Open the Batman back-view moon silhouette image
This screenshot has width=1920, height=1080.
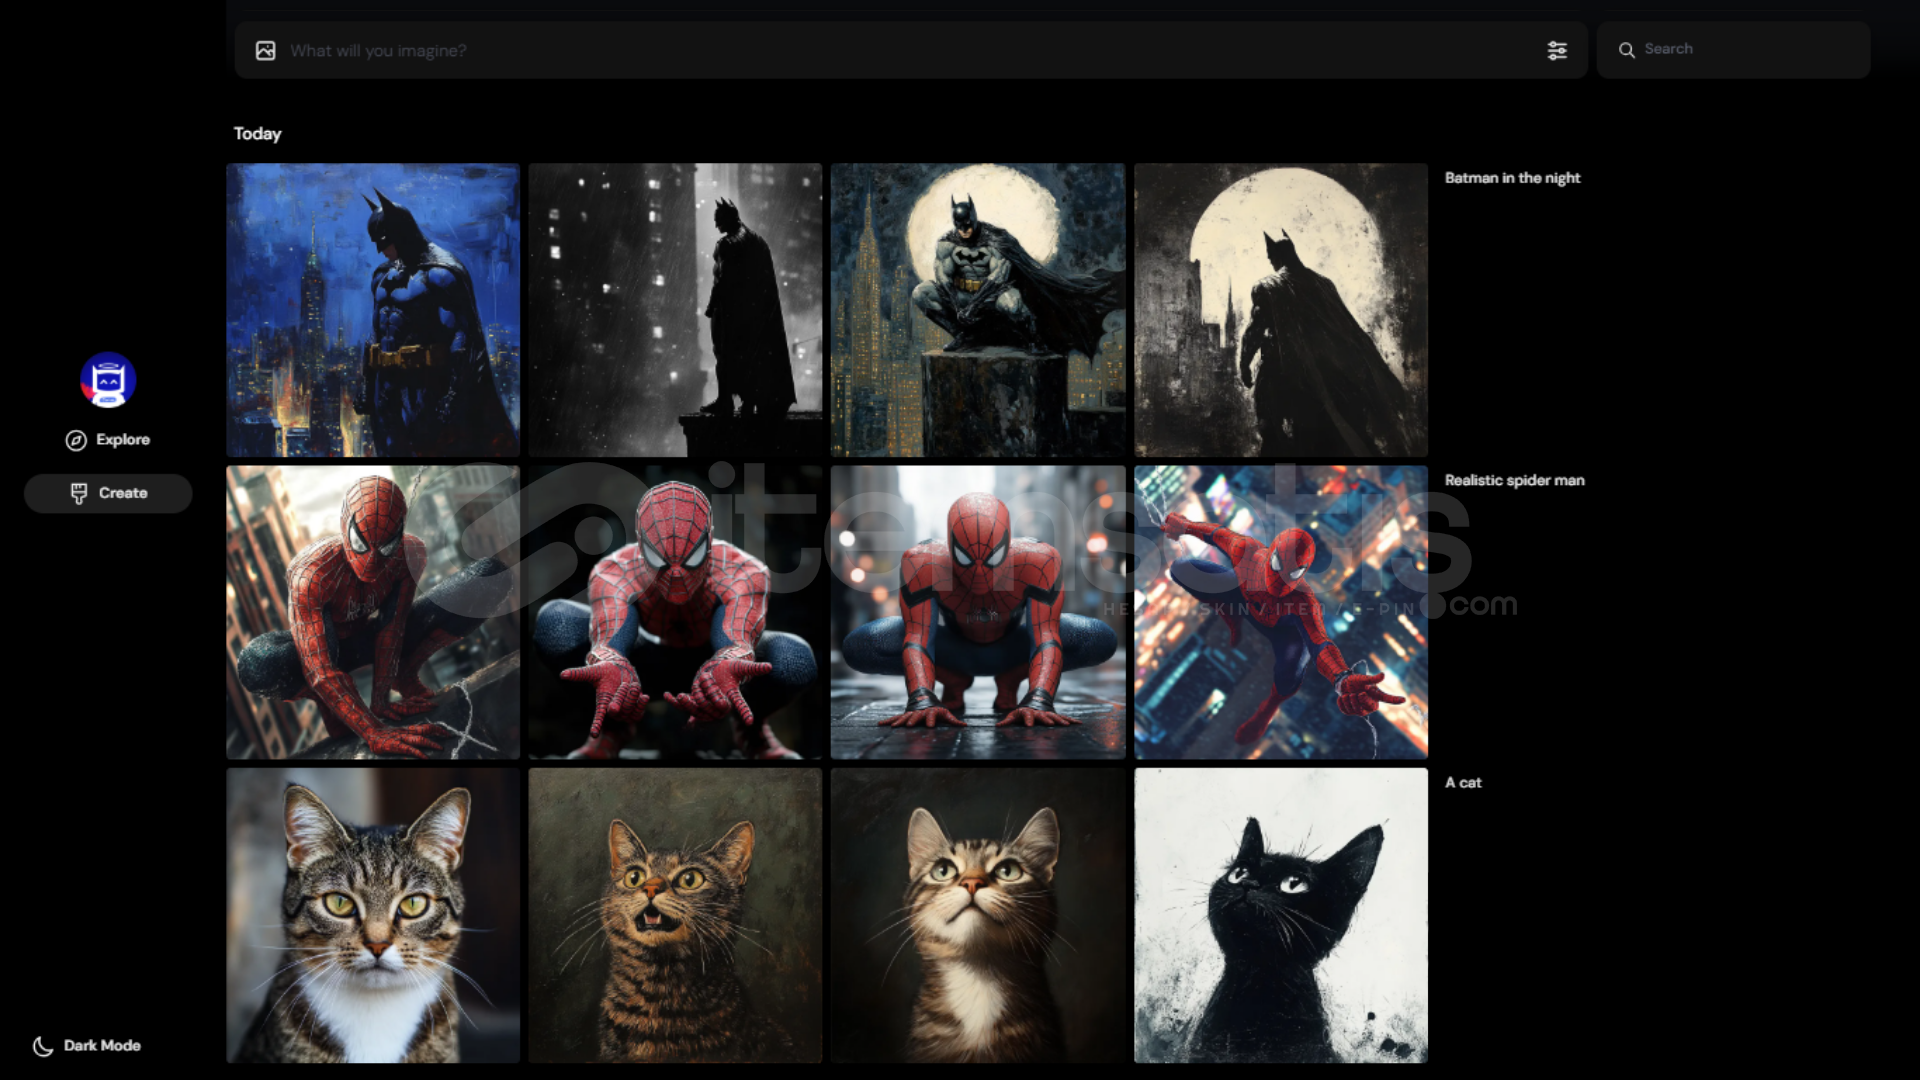[1281, 310]
